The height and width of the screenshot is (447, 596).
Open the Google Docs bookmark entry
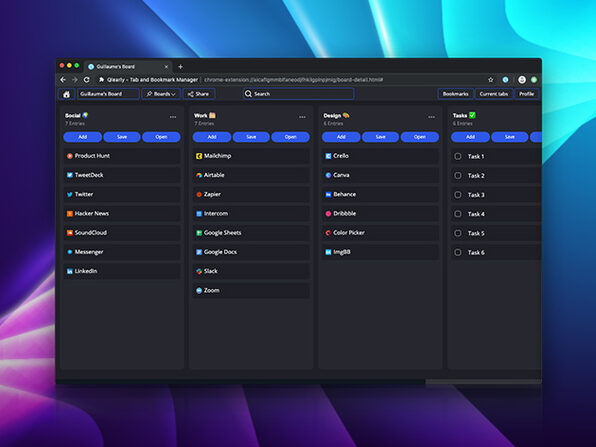pyautogui.click(x=251, y=252)
